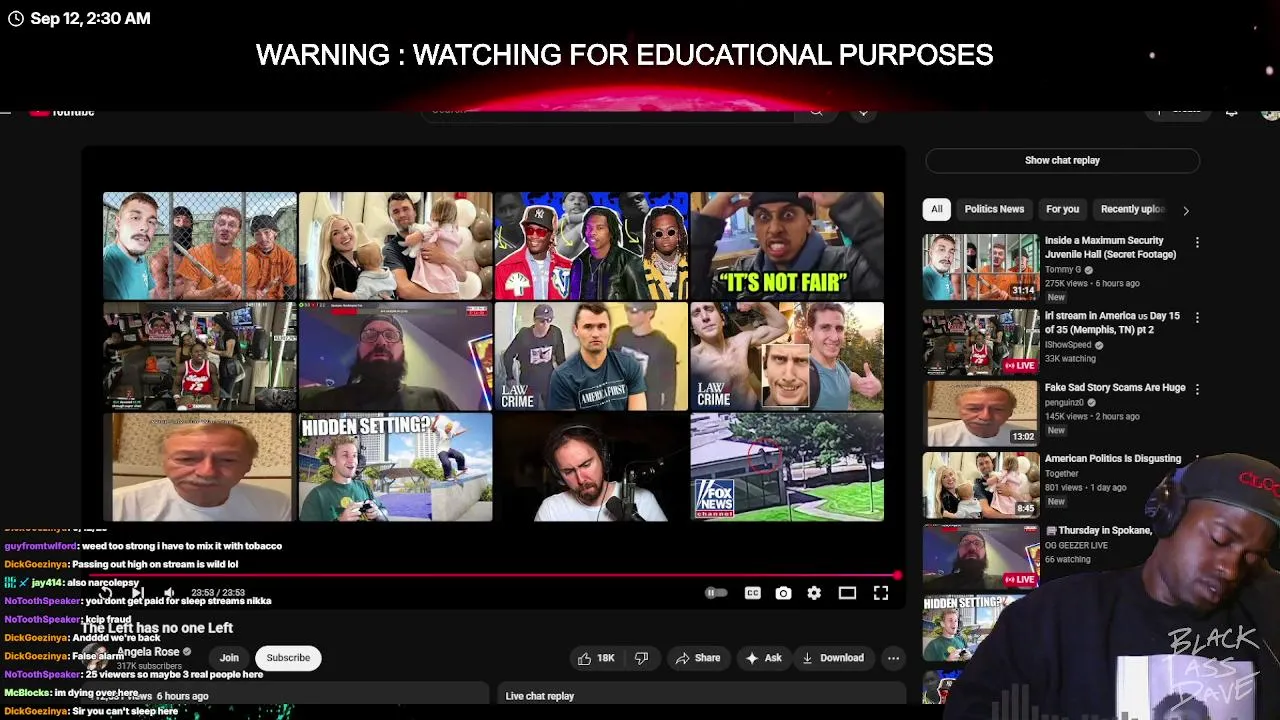Subscribe to Angela Rose
This screenshot has width=1280, height=720.
288,658
